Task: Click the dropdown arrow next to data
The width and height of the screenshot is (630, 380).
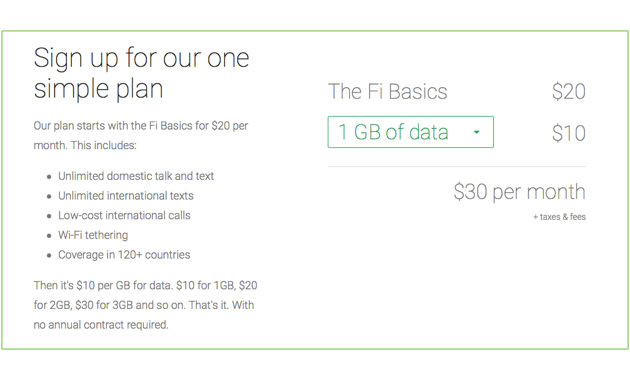Action: (477, 132)
